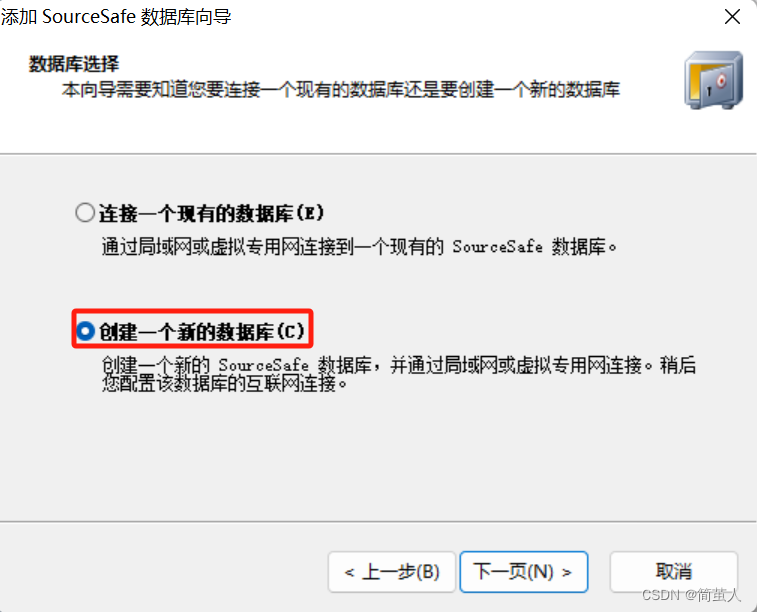757x612 pixels.
Task: Click the CSDN @简茧人 watermark
Action: click(x=691, y=595)
